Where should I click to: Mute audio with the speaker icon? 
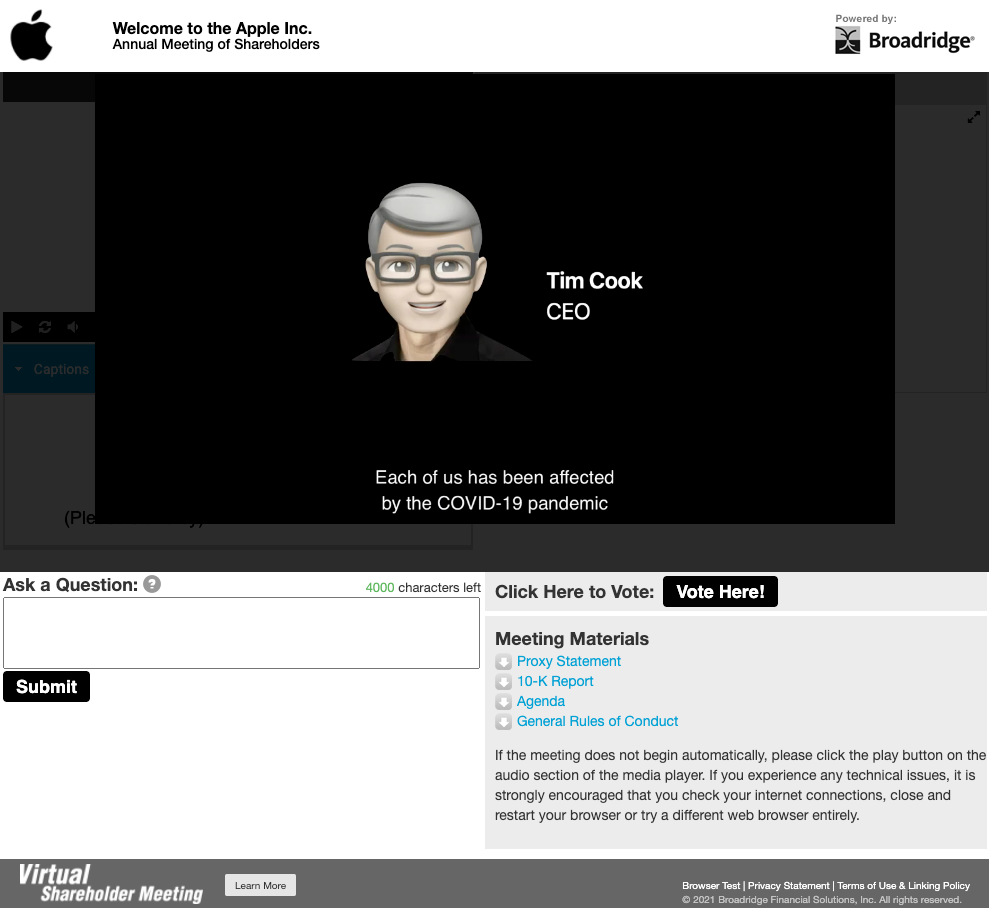[x=73, y=327]
